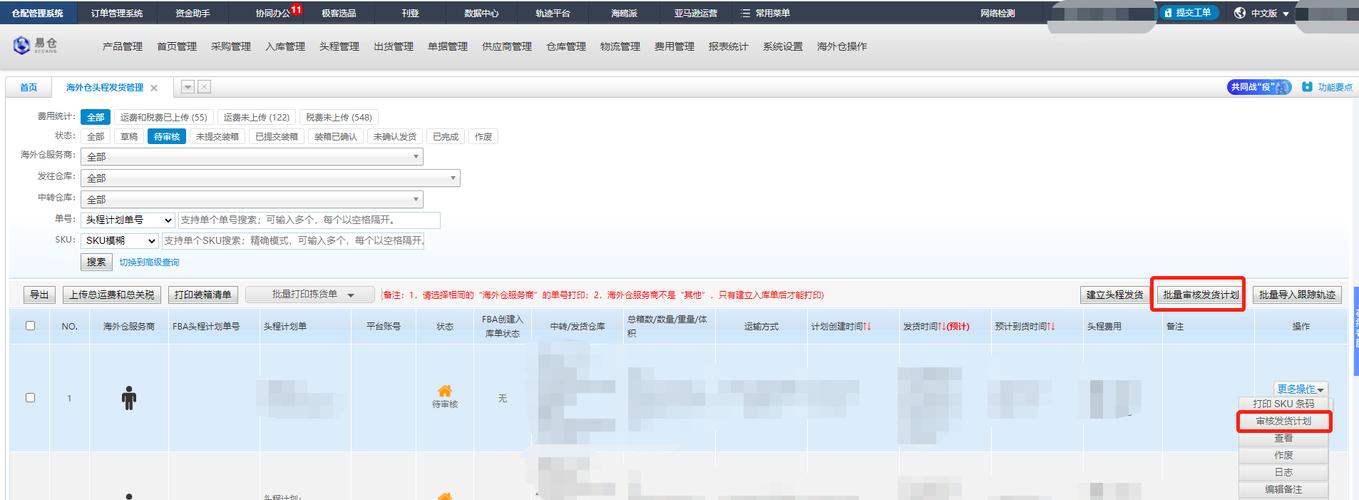The image size is (1359, 500).
Task: Sort by 发货时间 arrows
Action: click(941, 326)
